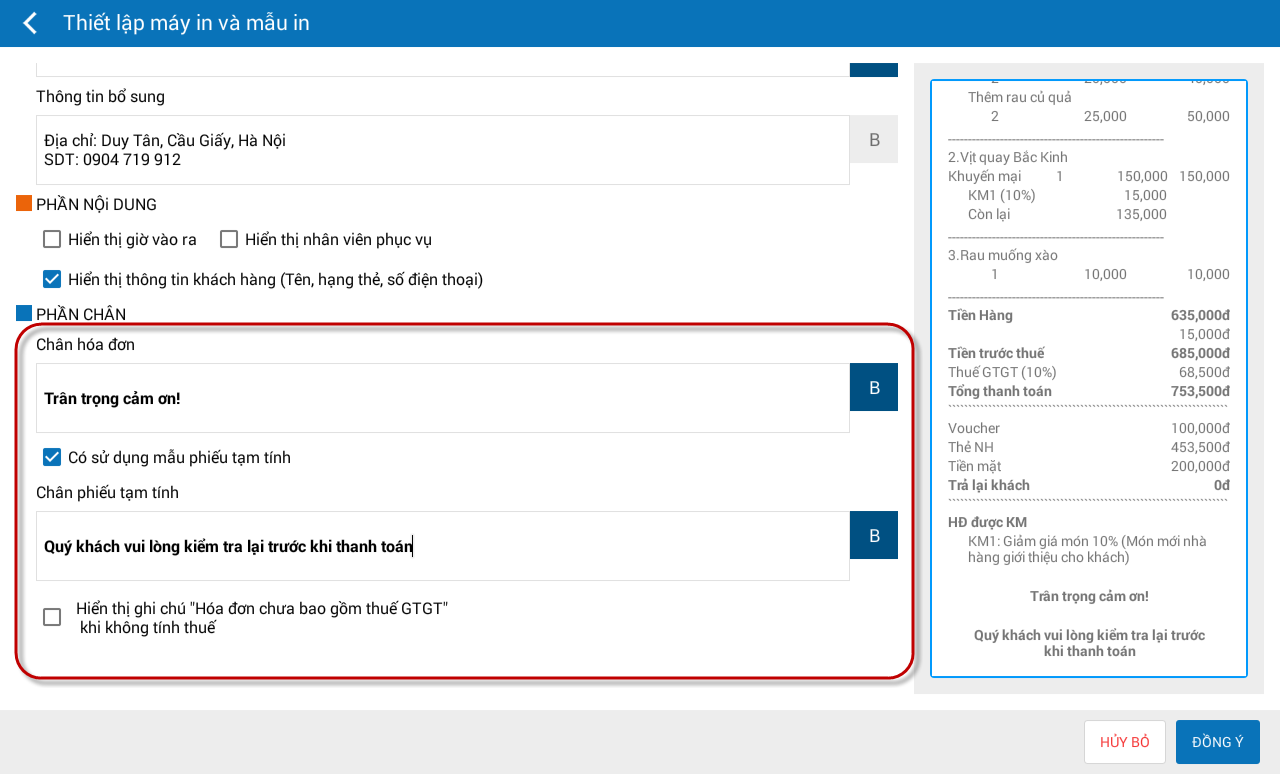Click 'Thêm rau củ quả' line in preview

1020,97
